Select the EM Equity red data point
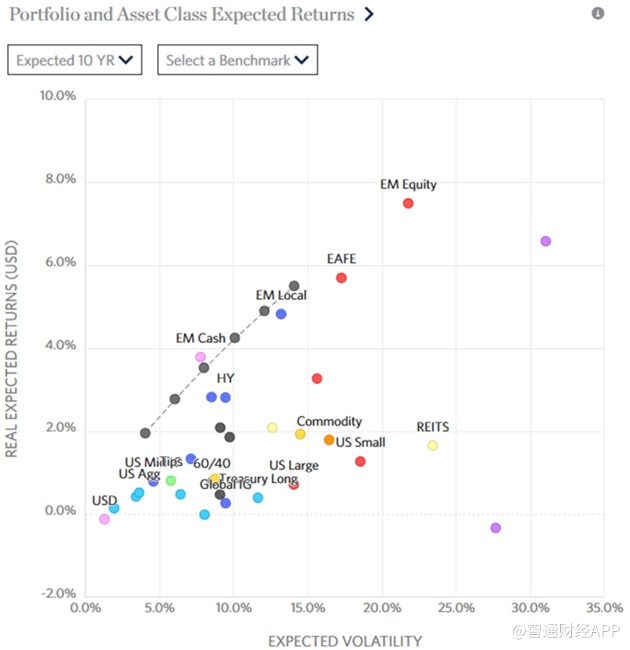The width and height of the screenshot is (630, 650). tap(408, 203)
